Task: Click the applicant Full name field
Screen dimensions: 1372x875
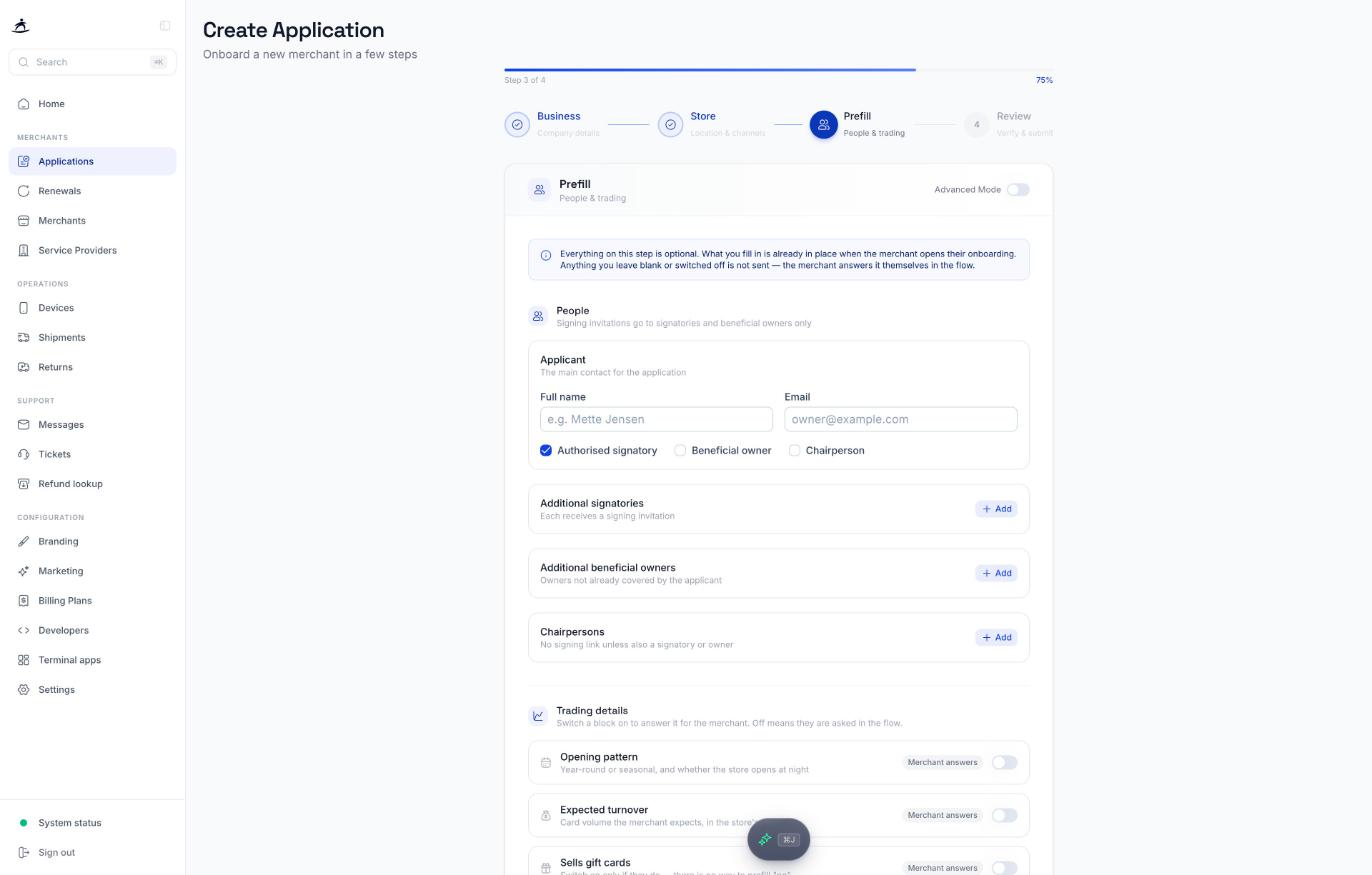Action: pyautogui.click(x=656, y=419)
